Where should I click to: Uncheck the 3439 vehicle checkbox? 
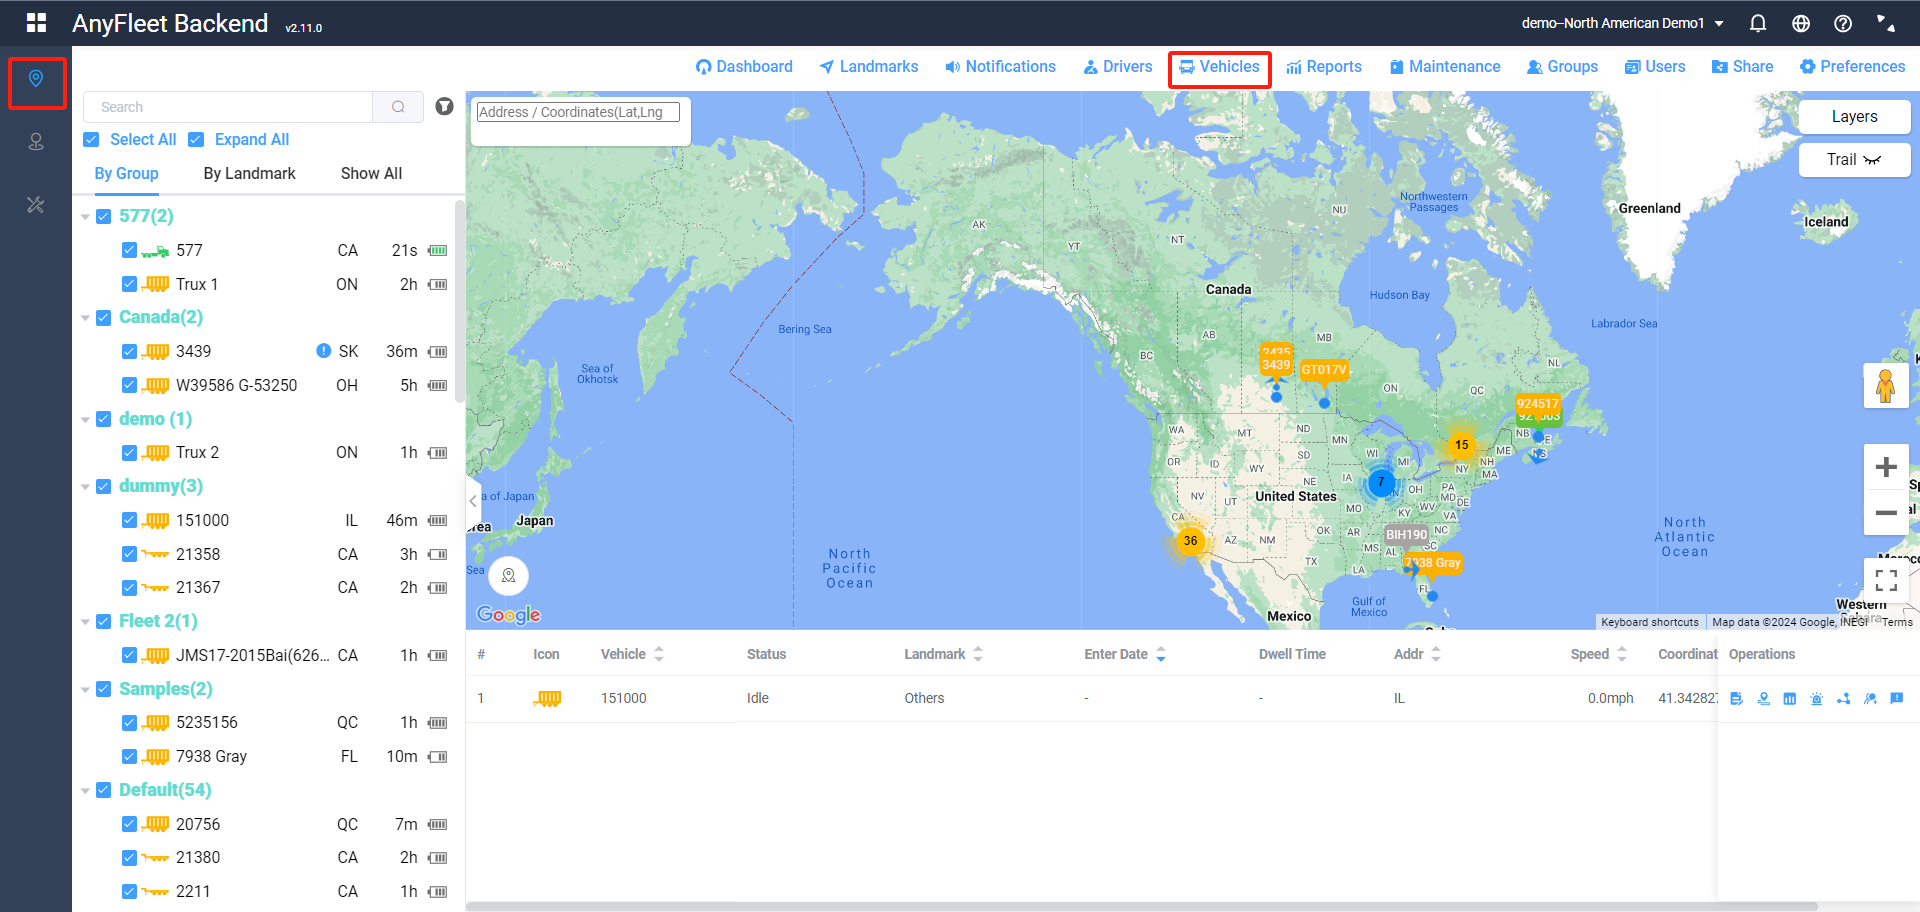(129, 351)
